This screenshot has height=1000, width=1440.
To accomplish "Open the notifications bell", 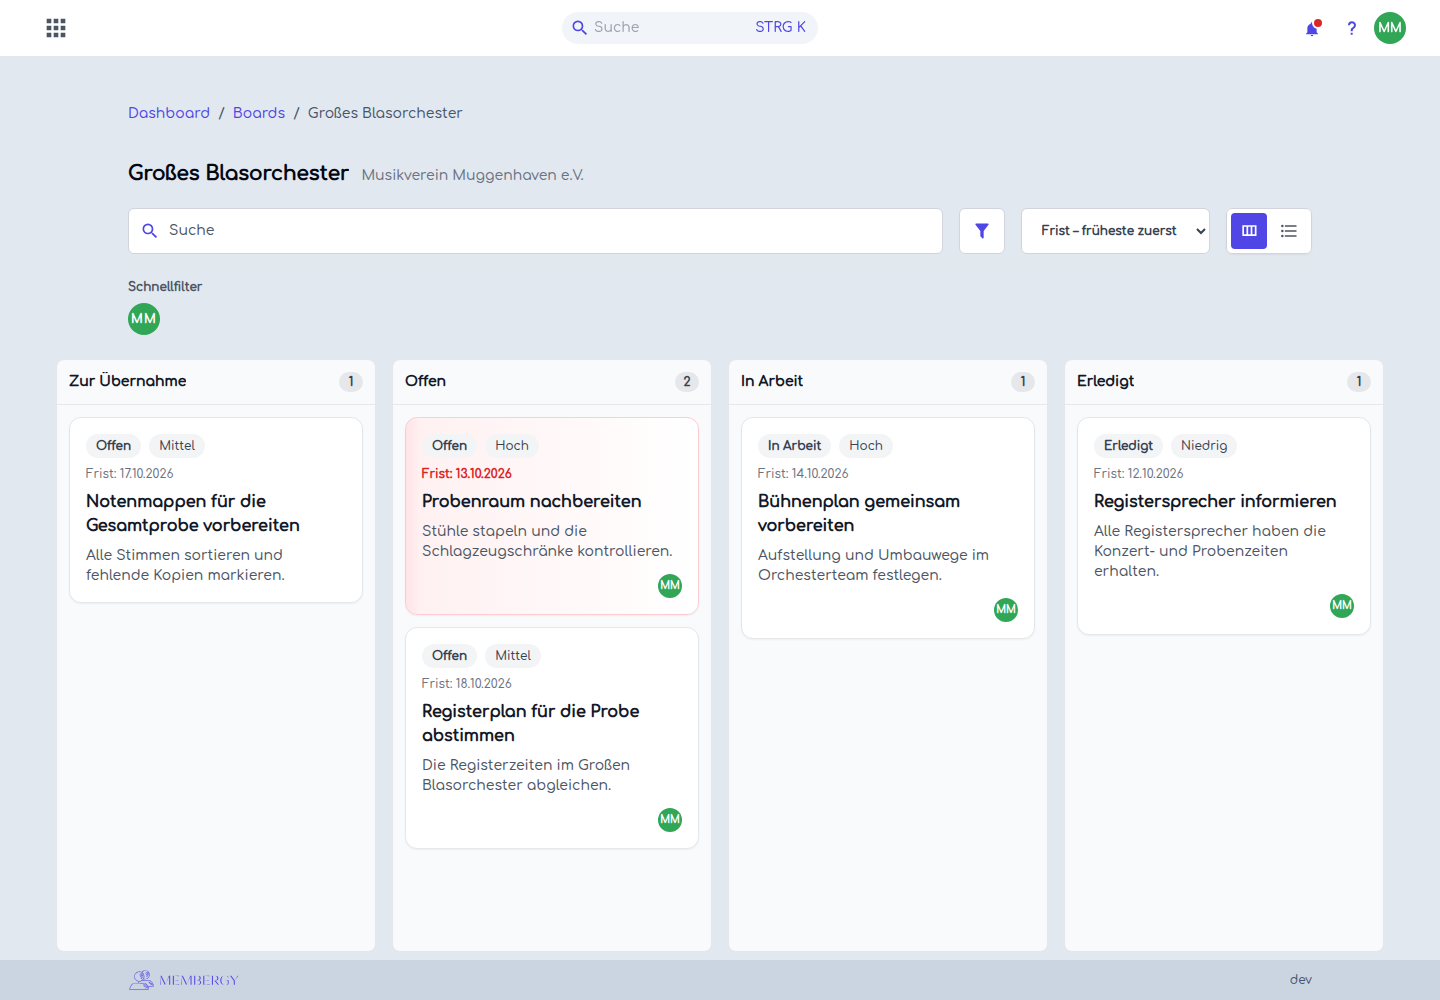I will coord(1312,28).
